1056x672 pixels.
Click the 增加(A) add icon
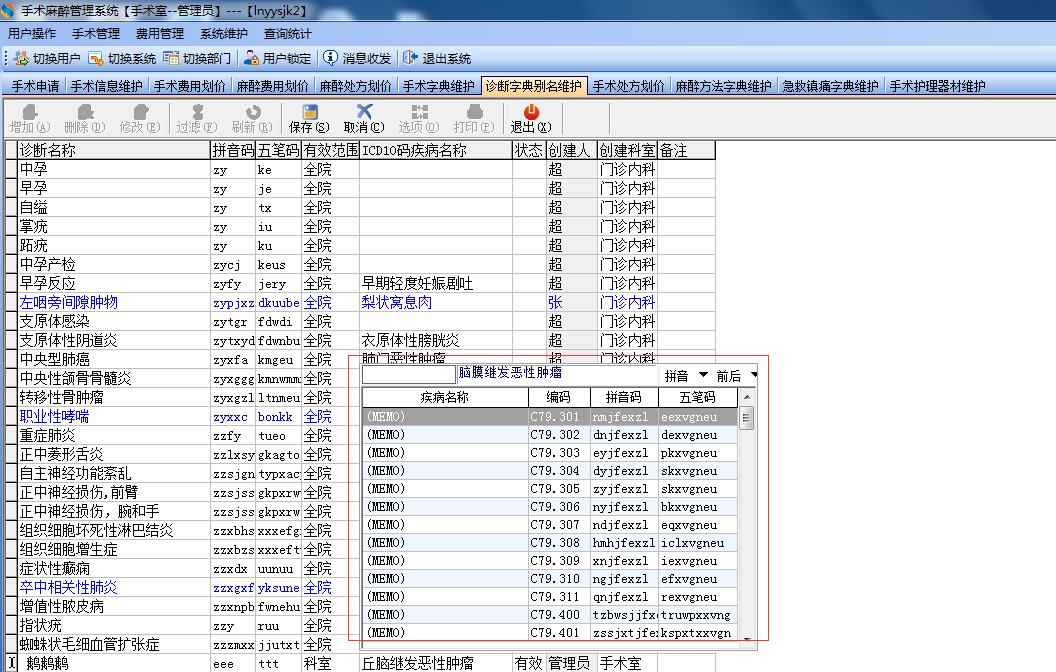[x=30, y=112]
